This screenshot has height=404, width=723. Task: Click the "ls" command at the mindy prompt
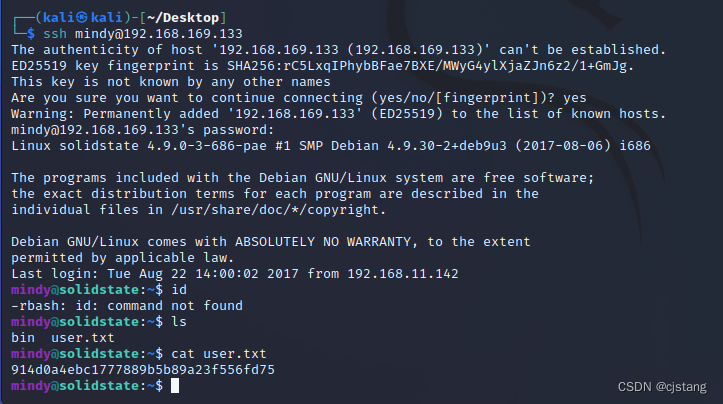tap(179, 321)
